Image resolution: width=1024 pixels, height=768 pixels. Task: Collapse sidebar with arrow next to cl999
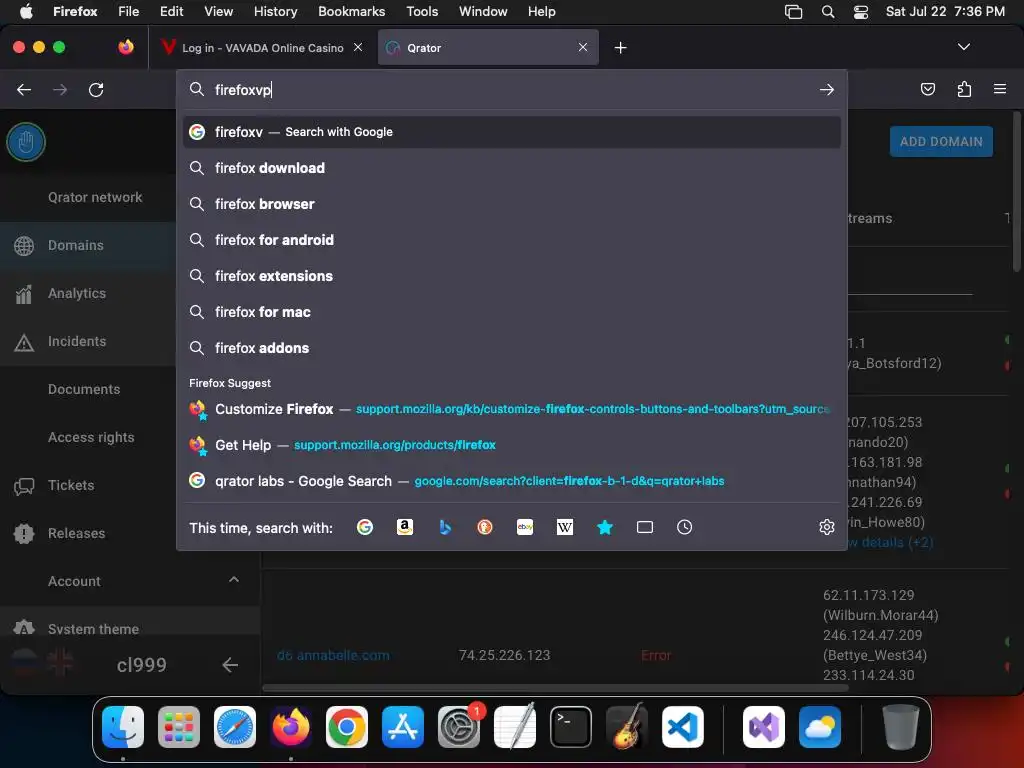pyautogui.click(x=230, y=665)
